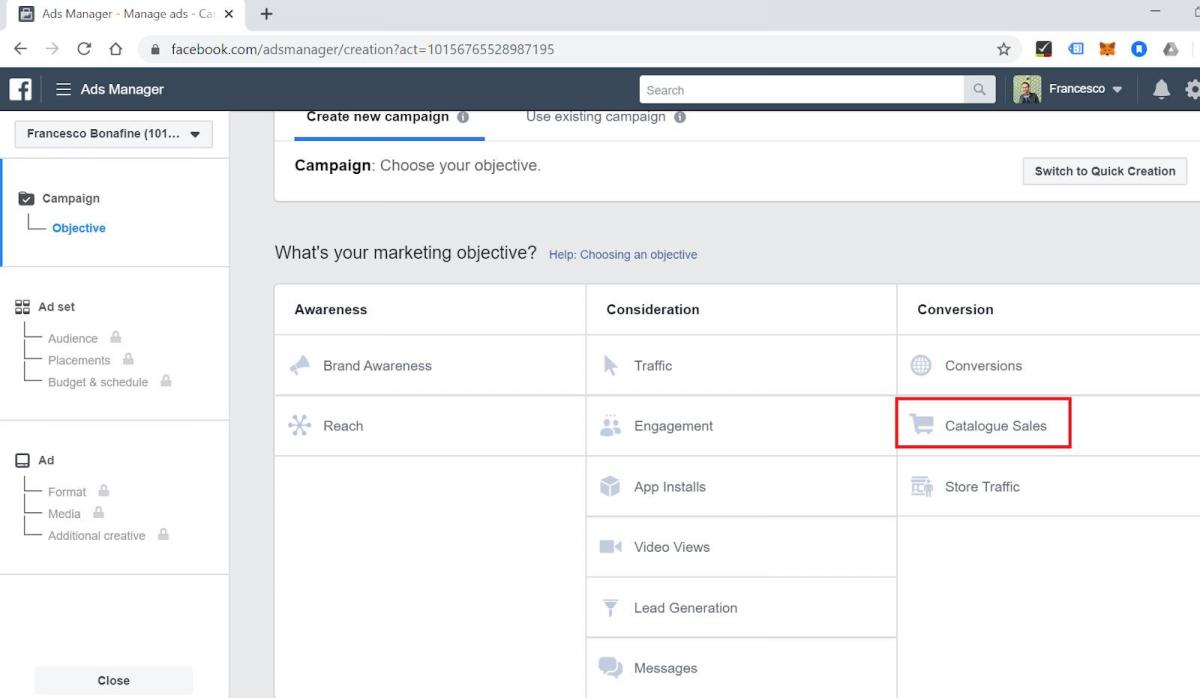The width and height of the screenshot is (1200, 698).
Task: Click the MetaMask fox extension icon
Action: [1107, 48]
